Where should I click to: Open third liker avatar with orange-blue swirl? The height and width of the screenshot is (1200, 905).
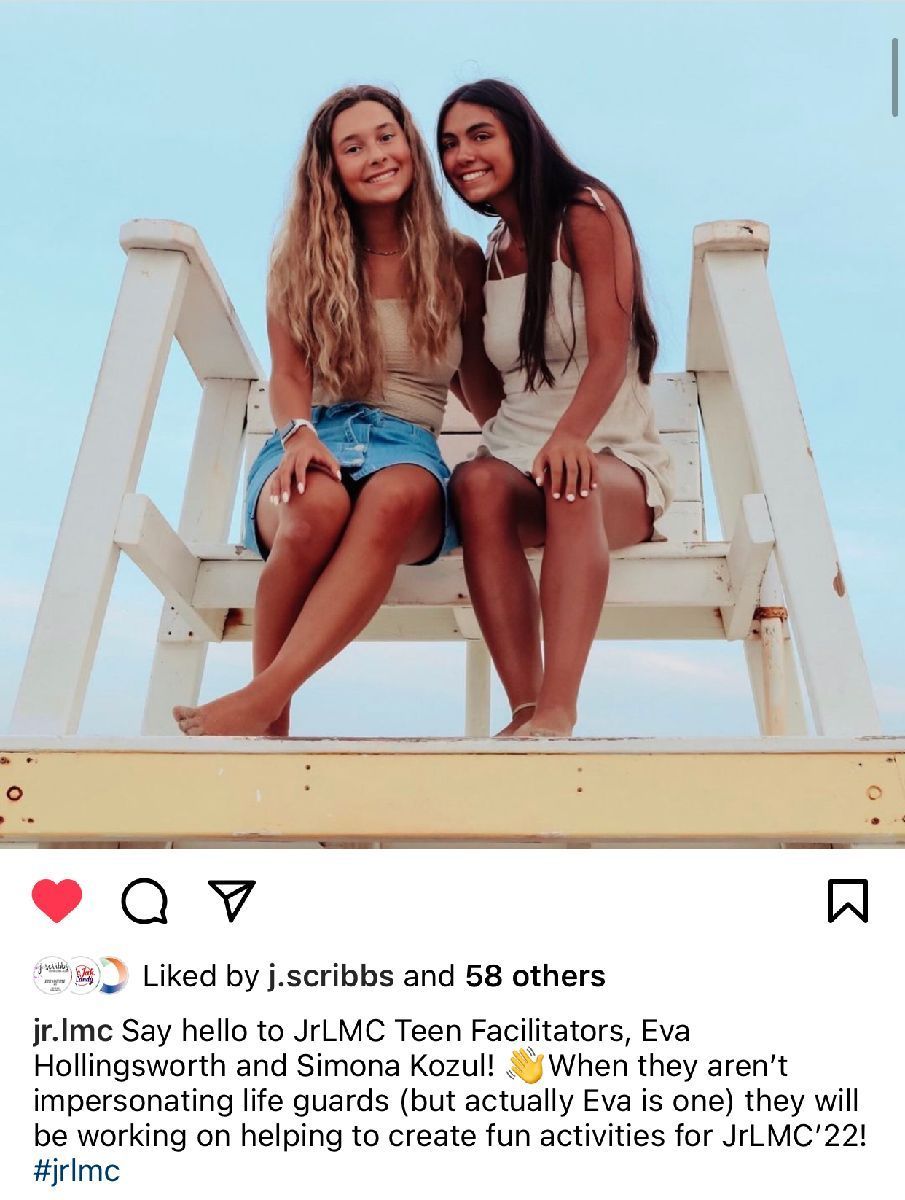111,975
